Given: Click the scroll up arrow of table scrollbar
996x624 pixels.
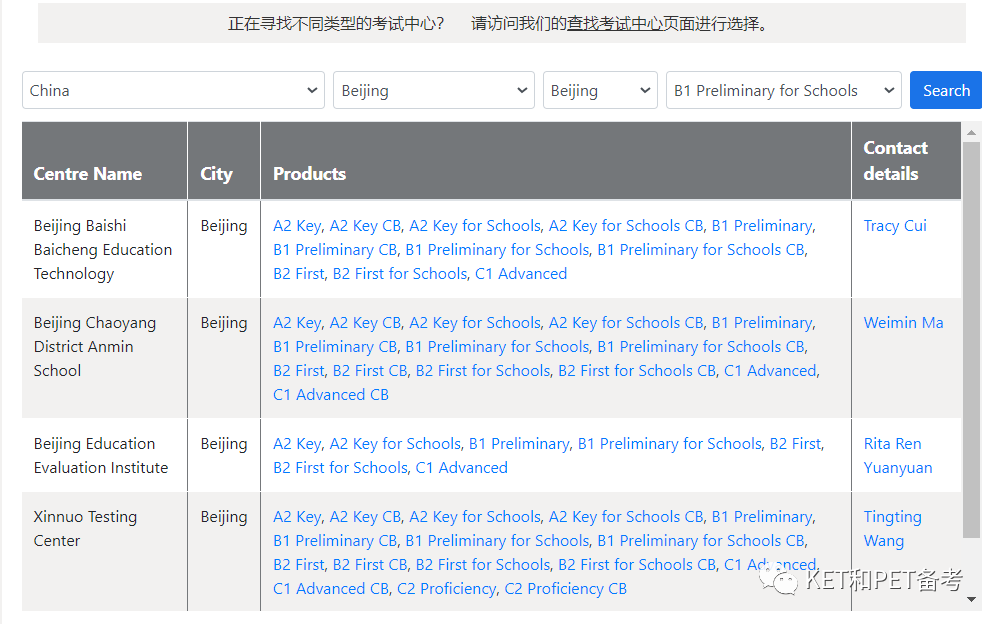Looking at the screenshot, I should (971, 132).
